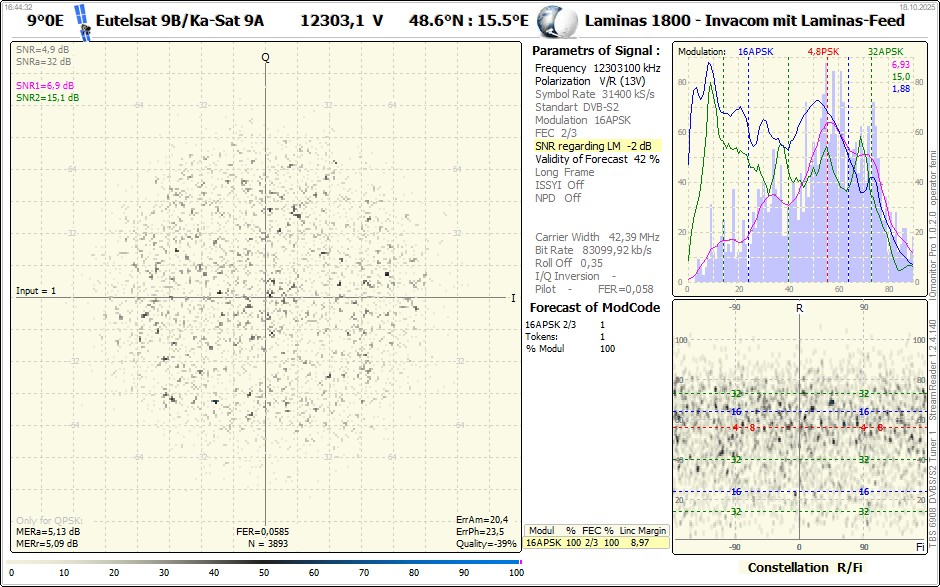This screenshot has height=587, width=940.
Task: Click the antenna title Laminas 1800 - Invacom
Action: pyautogui.click(x=745, y=21)
